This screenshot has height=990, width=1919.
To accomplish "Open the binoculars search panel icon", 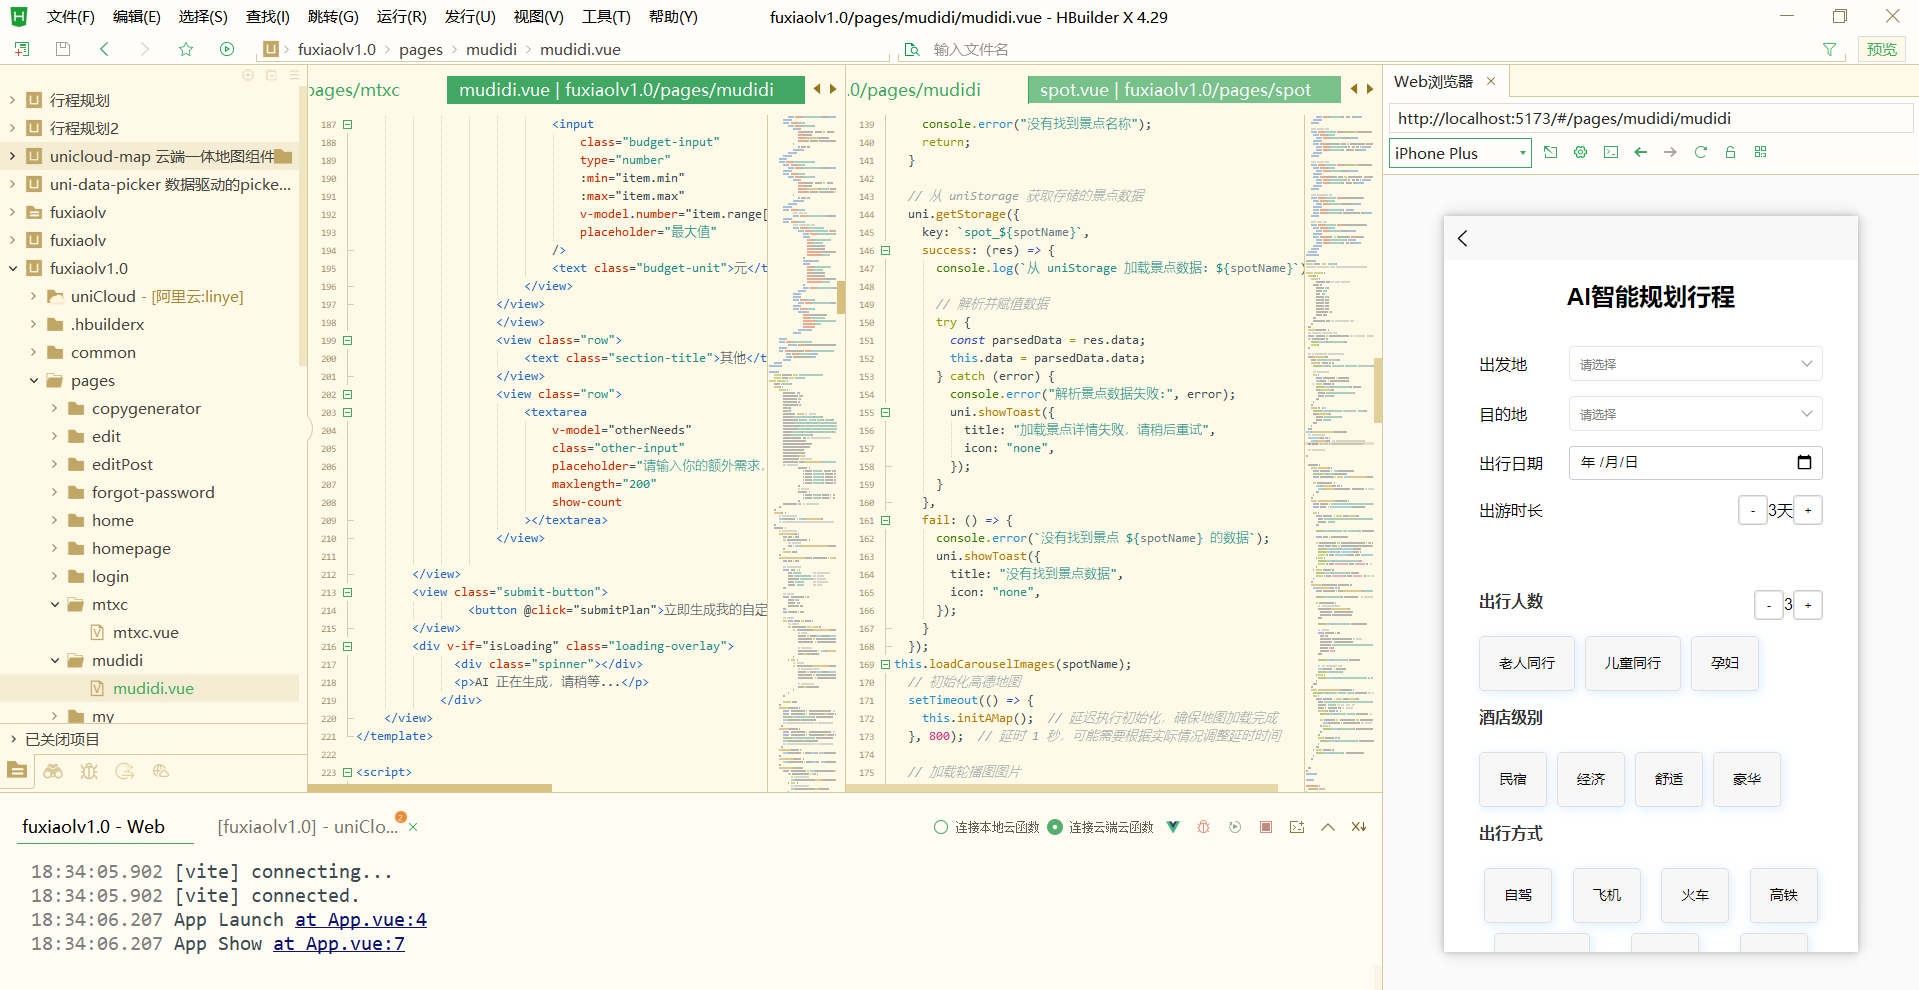I will (53, 771).
